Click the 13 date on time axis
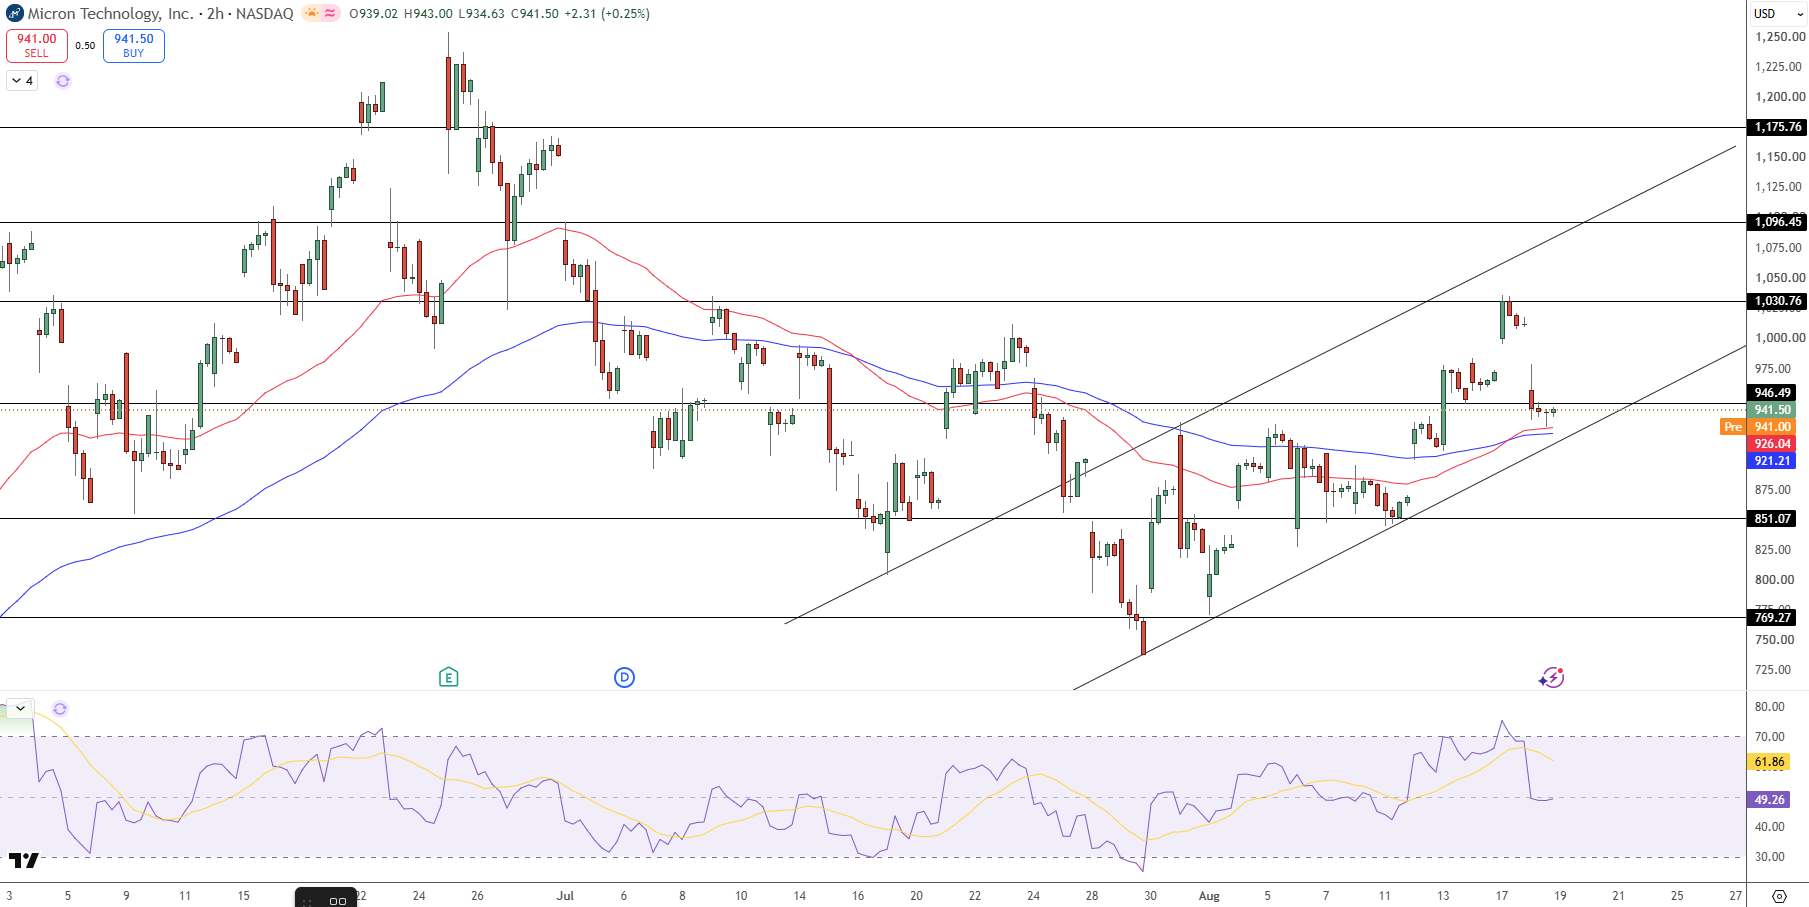This screenshot has width=1809, height=907. pos(1443,896)
